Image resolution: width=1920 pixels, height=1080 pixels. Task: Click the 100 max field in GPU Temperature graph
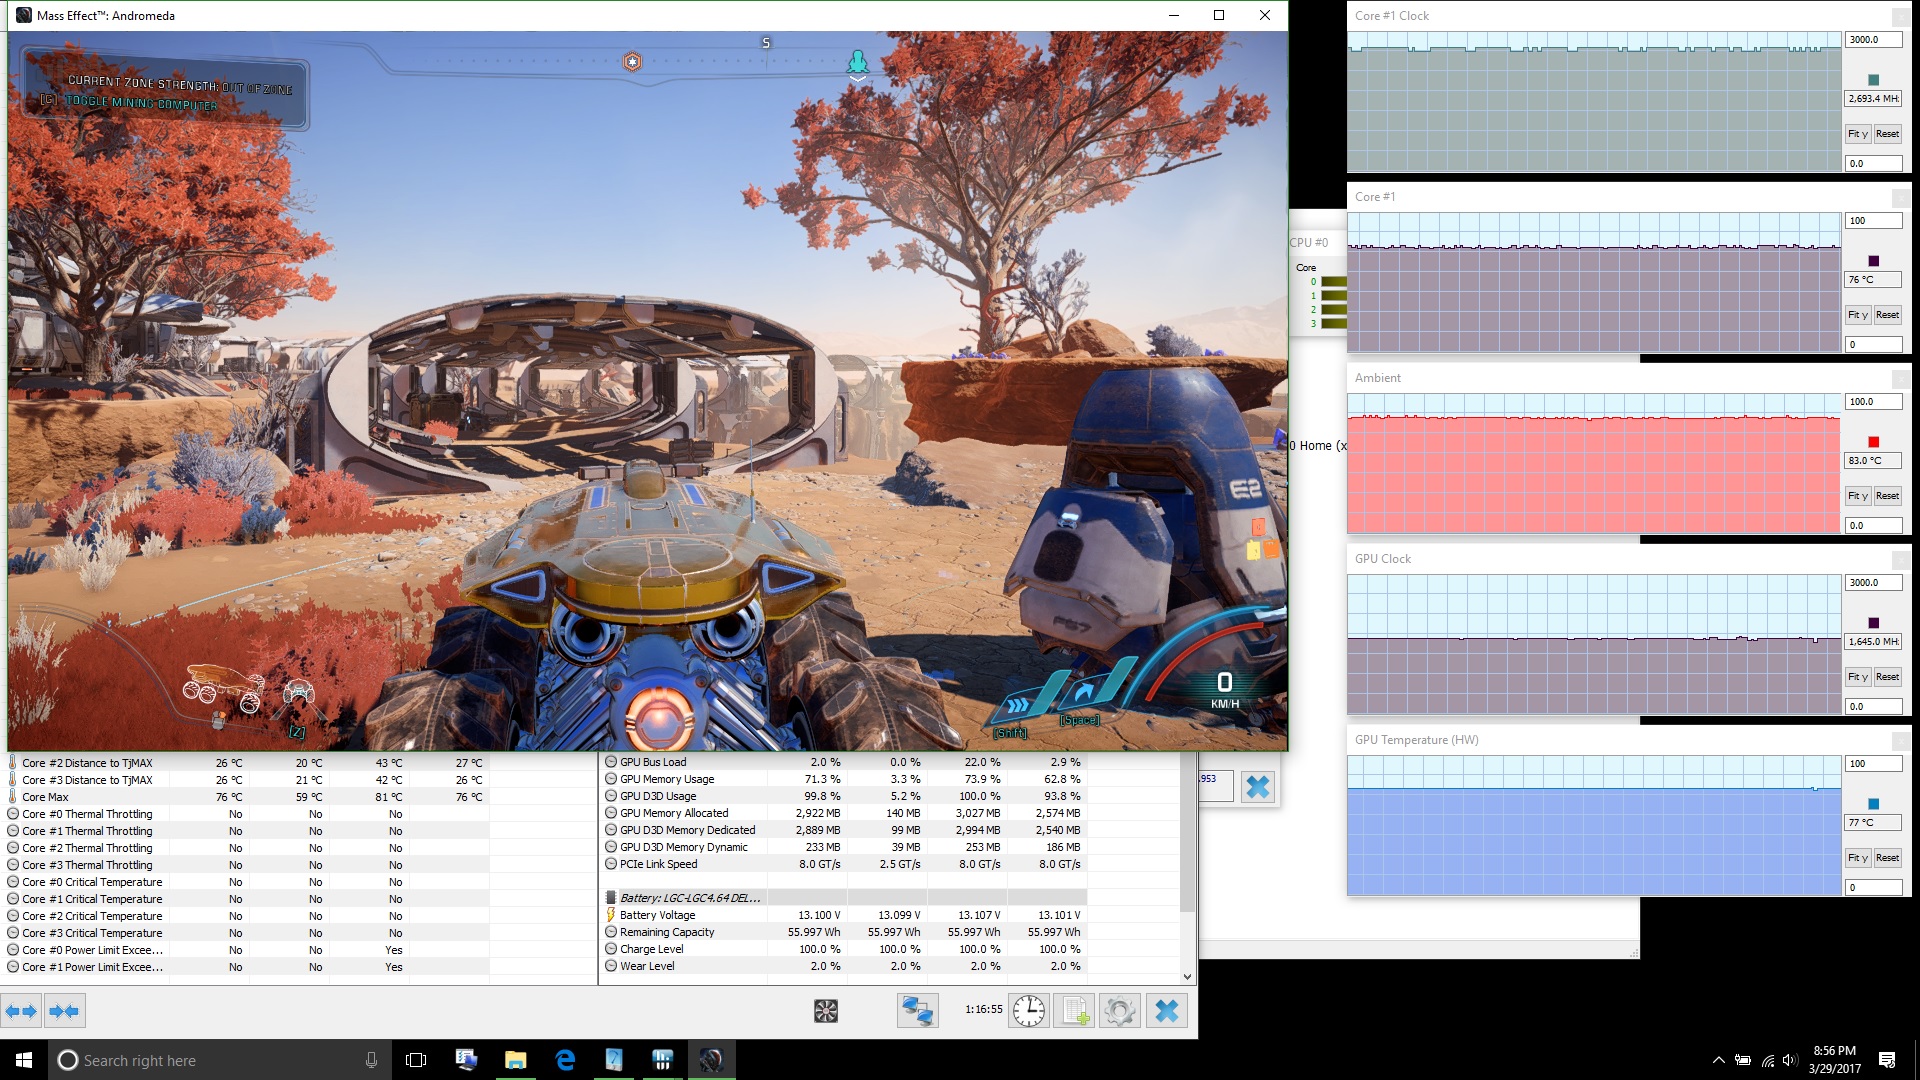click(x=1873, y=764)
